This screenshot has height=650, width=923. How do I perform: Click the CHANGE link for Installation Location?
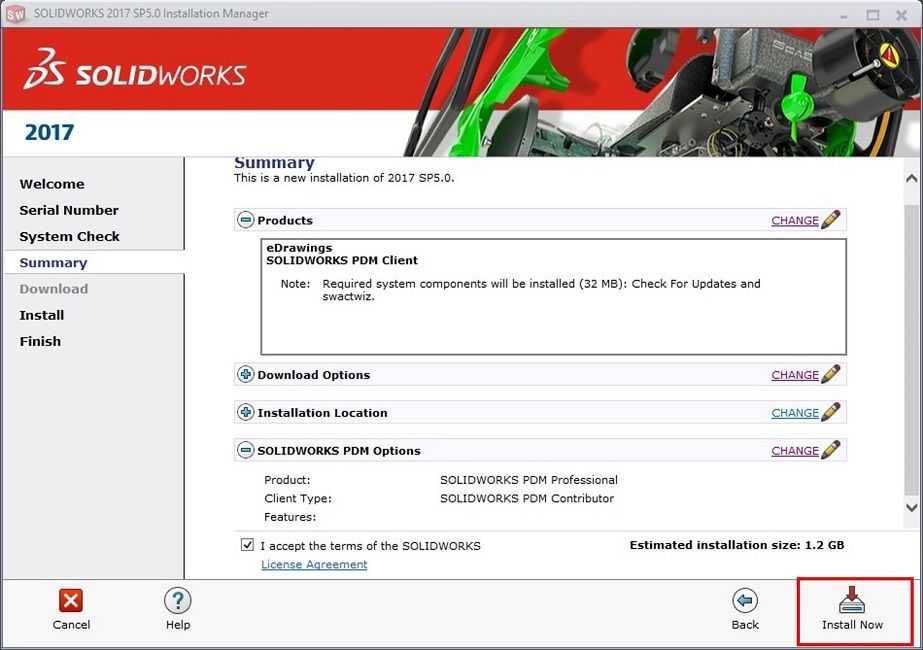pyautogui.click(x=794, y=413)
